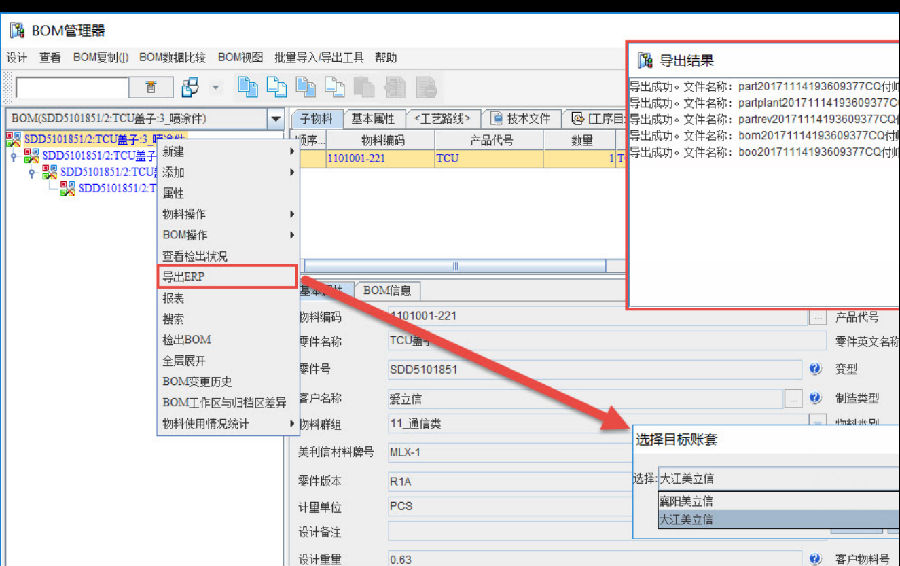Click the help icon beside 设计重量 field

point(815,559)
